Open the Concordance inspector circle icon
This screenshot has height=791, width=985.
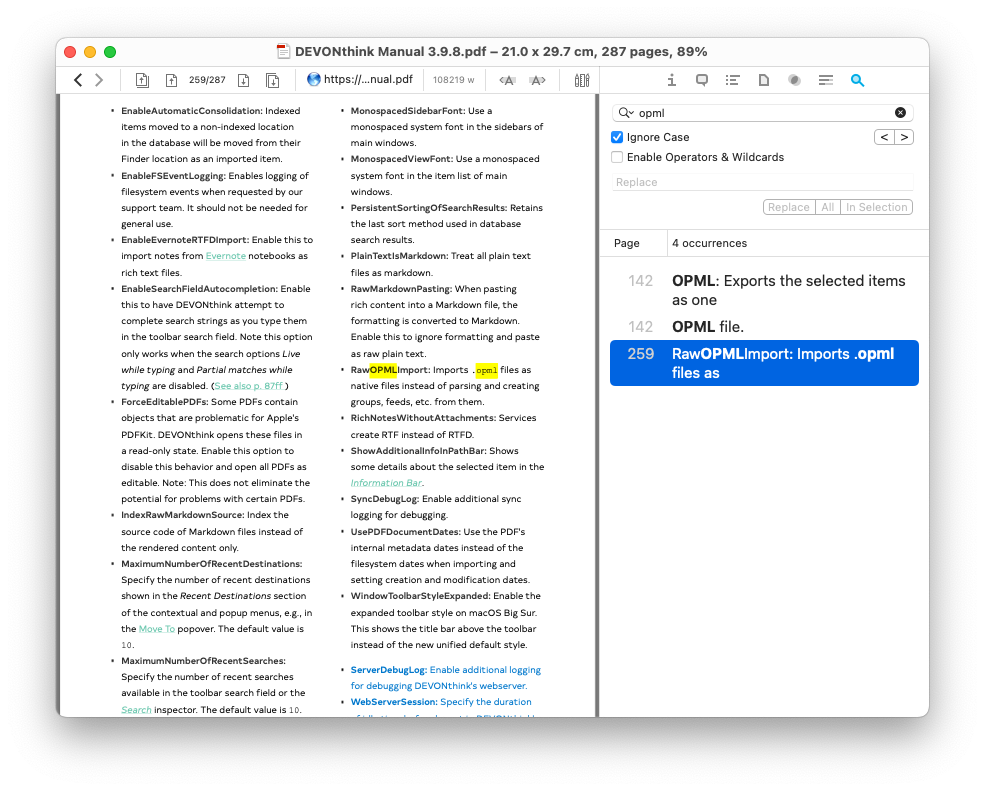pos(794,80)
